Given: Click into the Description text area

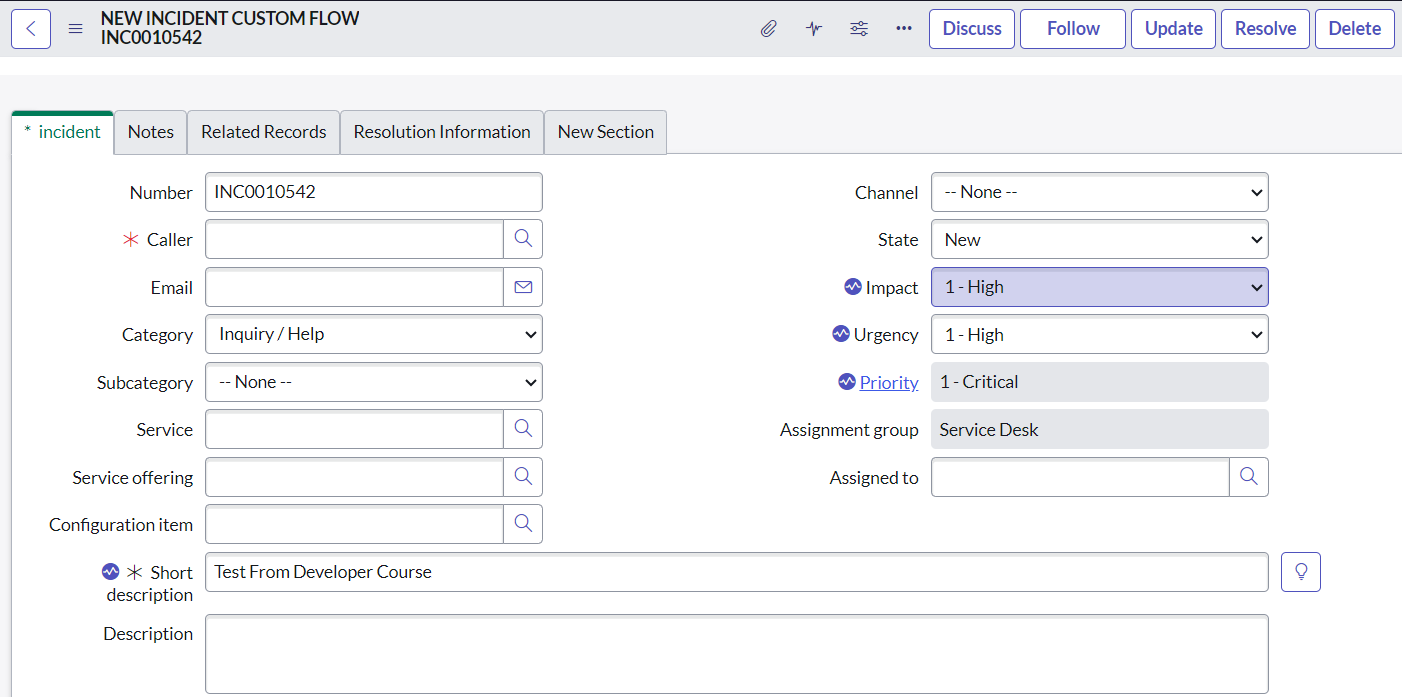Looking at the screenshot, I should coord(736,654).
